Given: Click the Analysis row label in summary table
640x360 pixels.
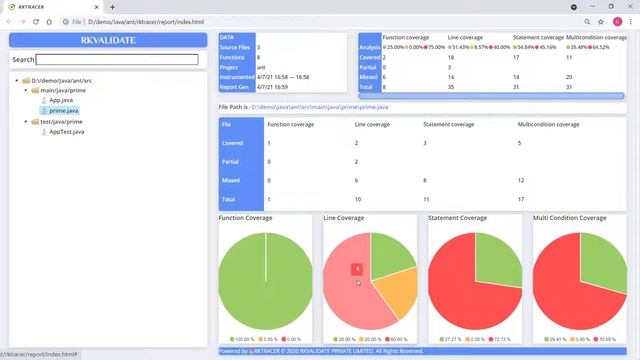Looking at the screenshot, I should tap(370, 47).
